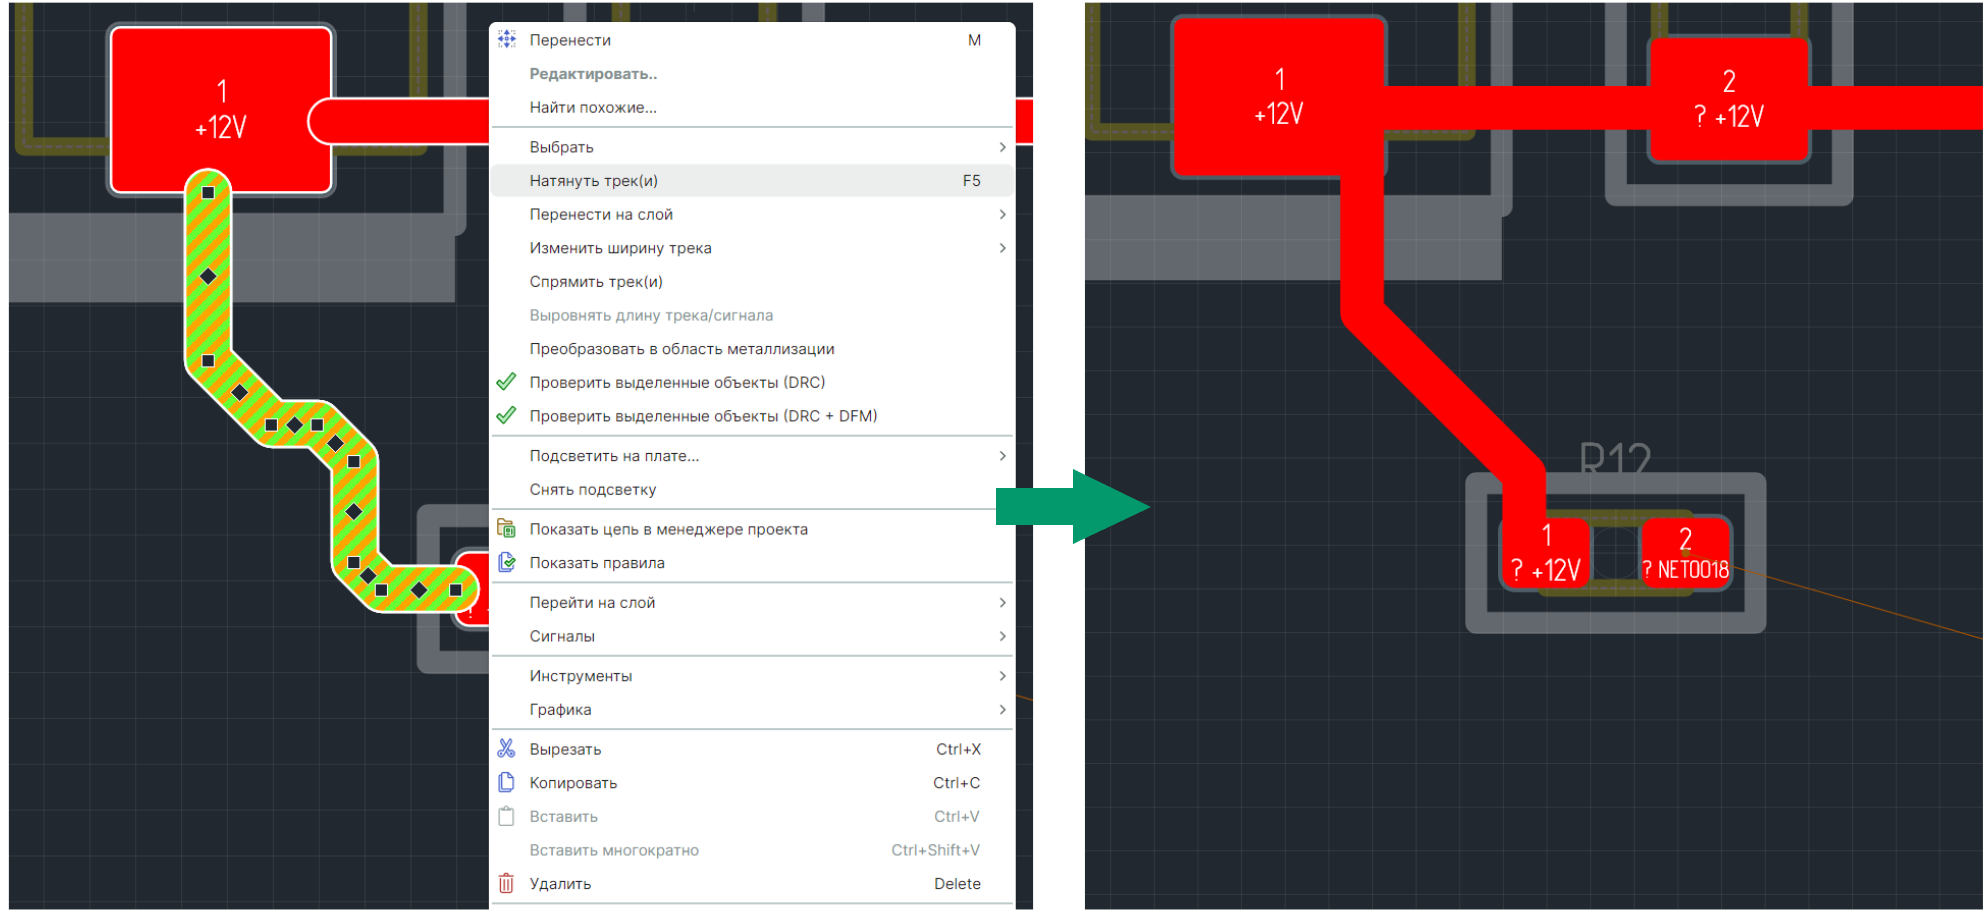
Task: Click the Выровнять длину трека/сигнала menu entry
Action: coord(752,315)
